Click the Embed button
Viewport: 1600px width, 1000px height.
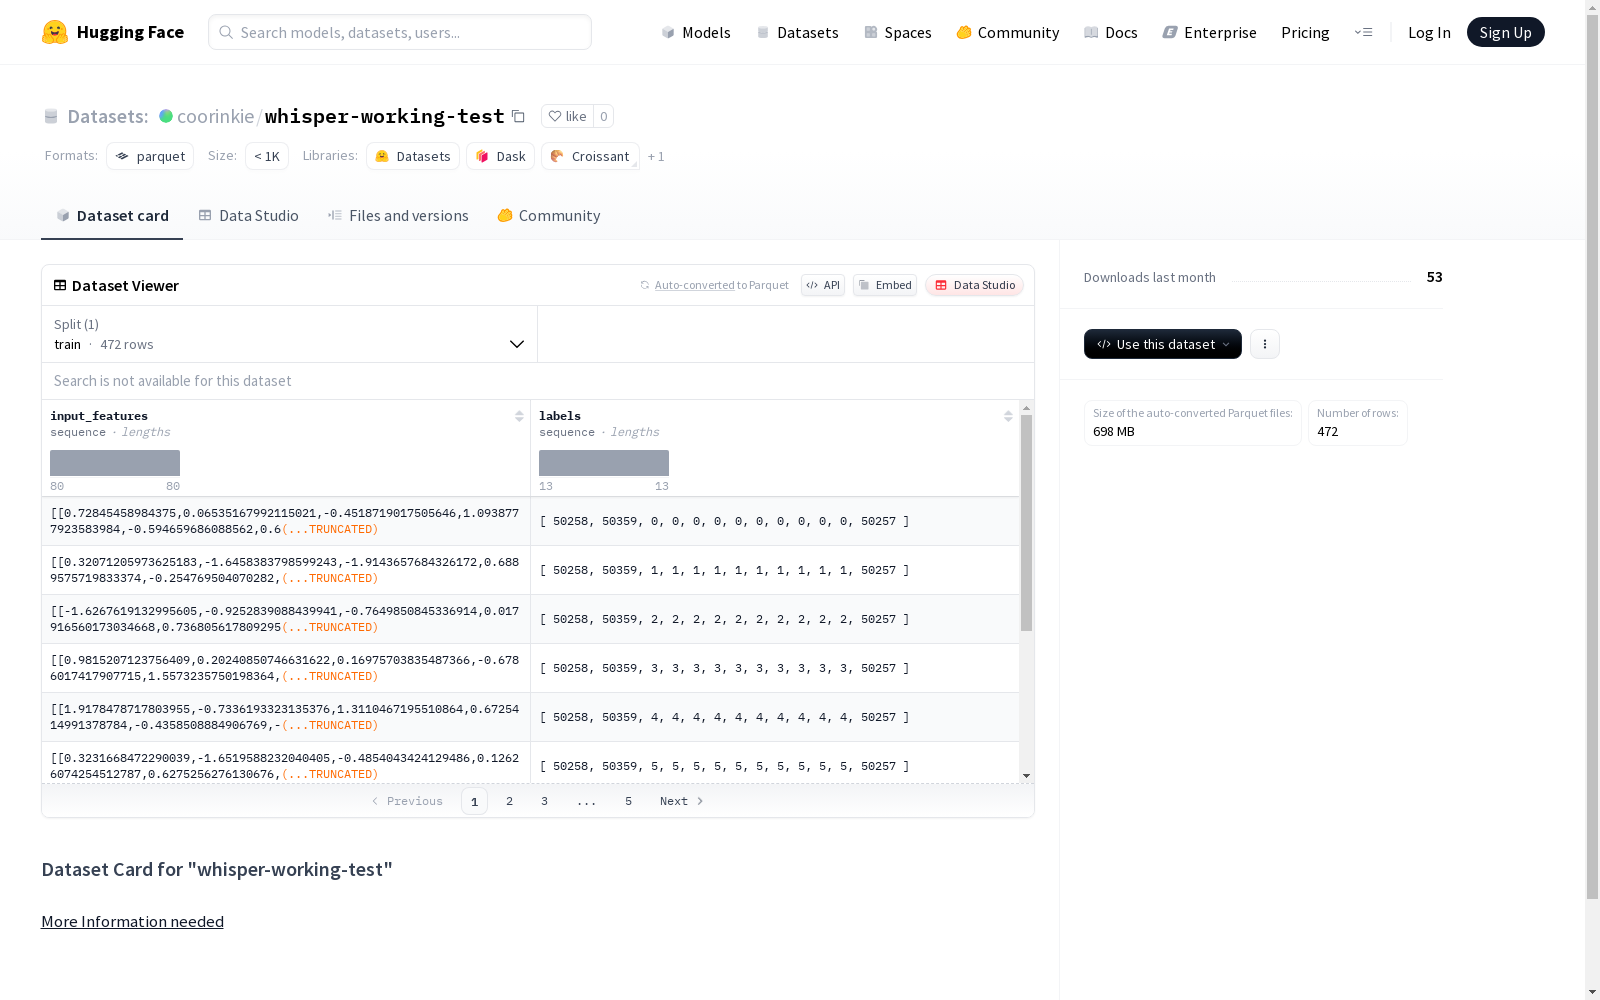click(885, 285)
